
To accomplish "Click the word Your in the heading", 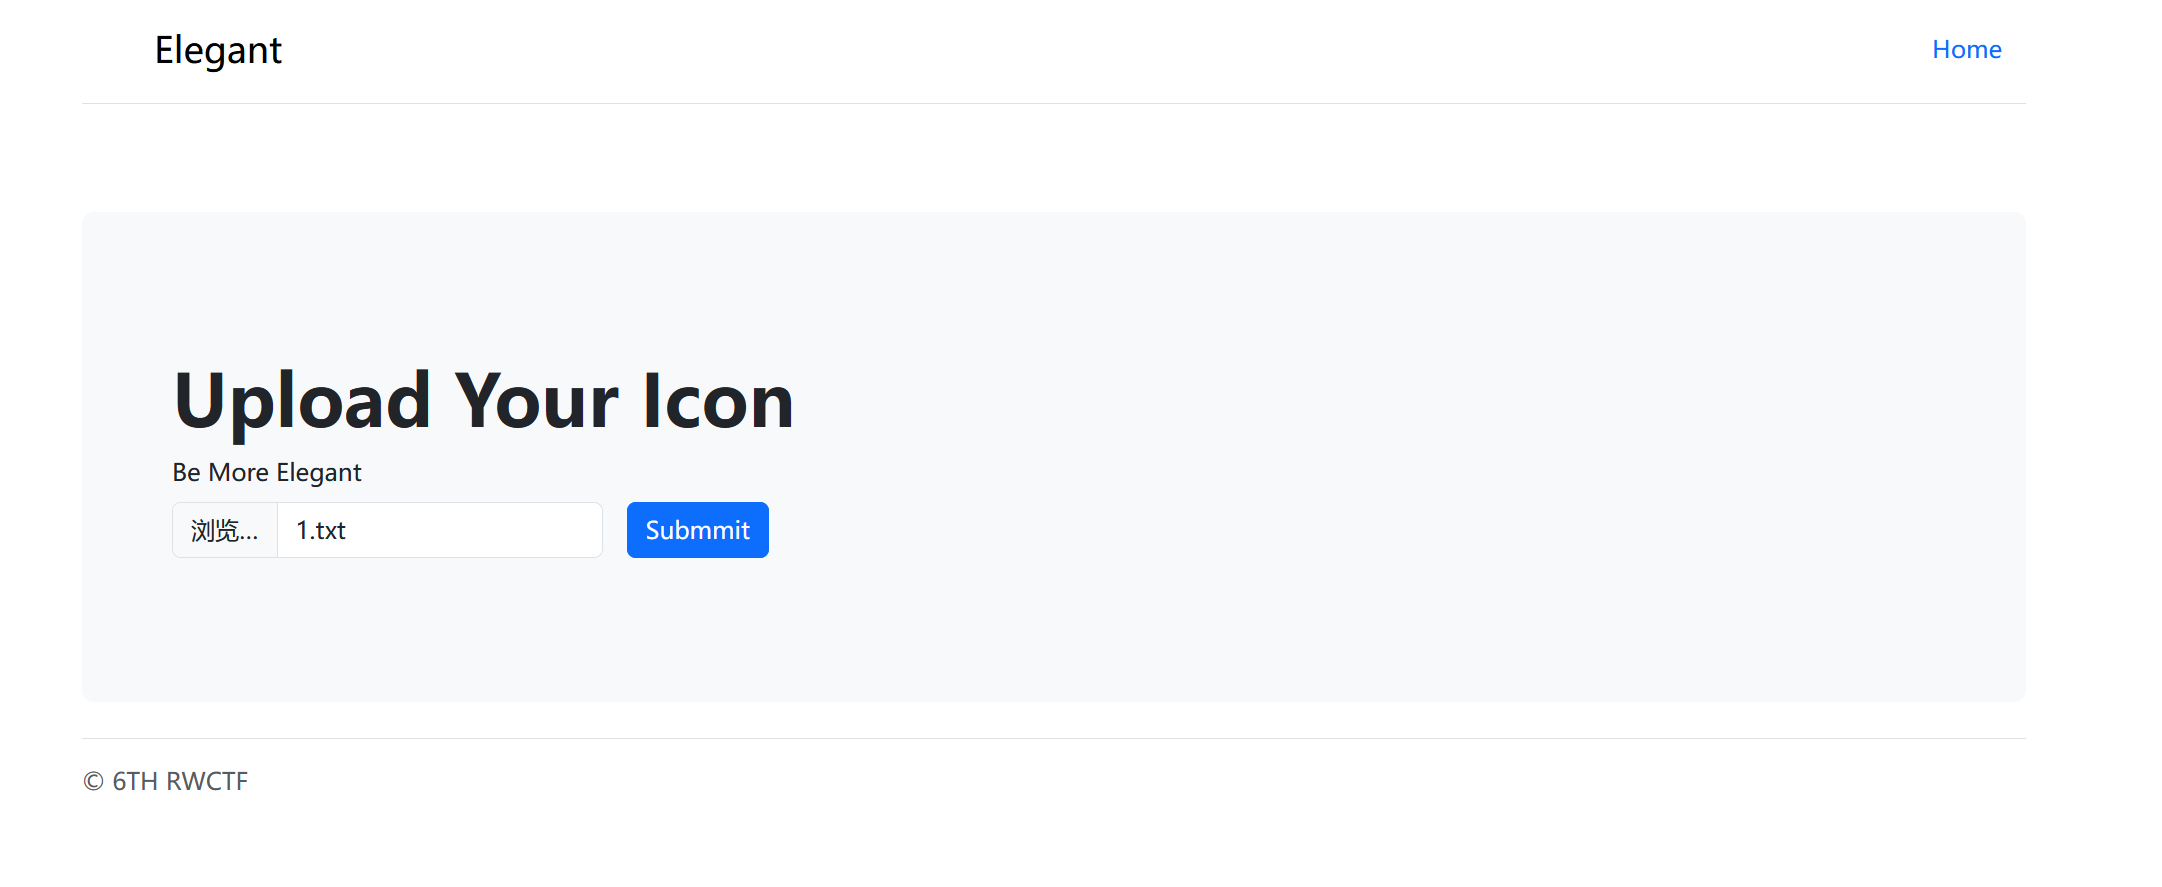I will [x=537, y=401].
